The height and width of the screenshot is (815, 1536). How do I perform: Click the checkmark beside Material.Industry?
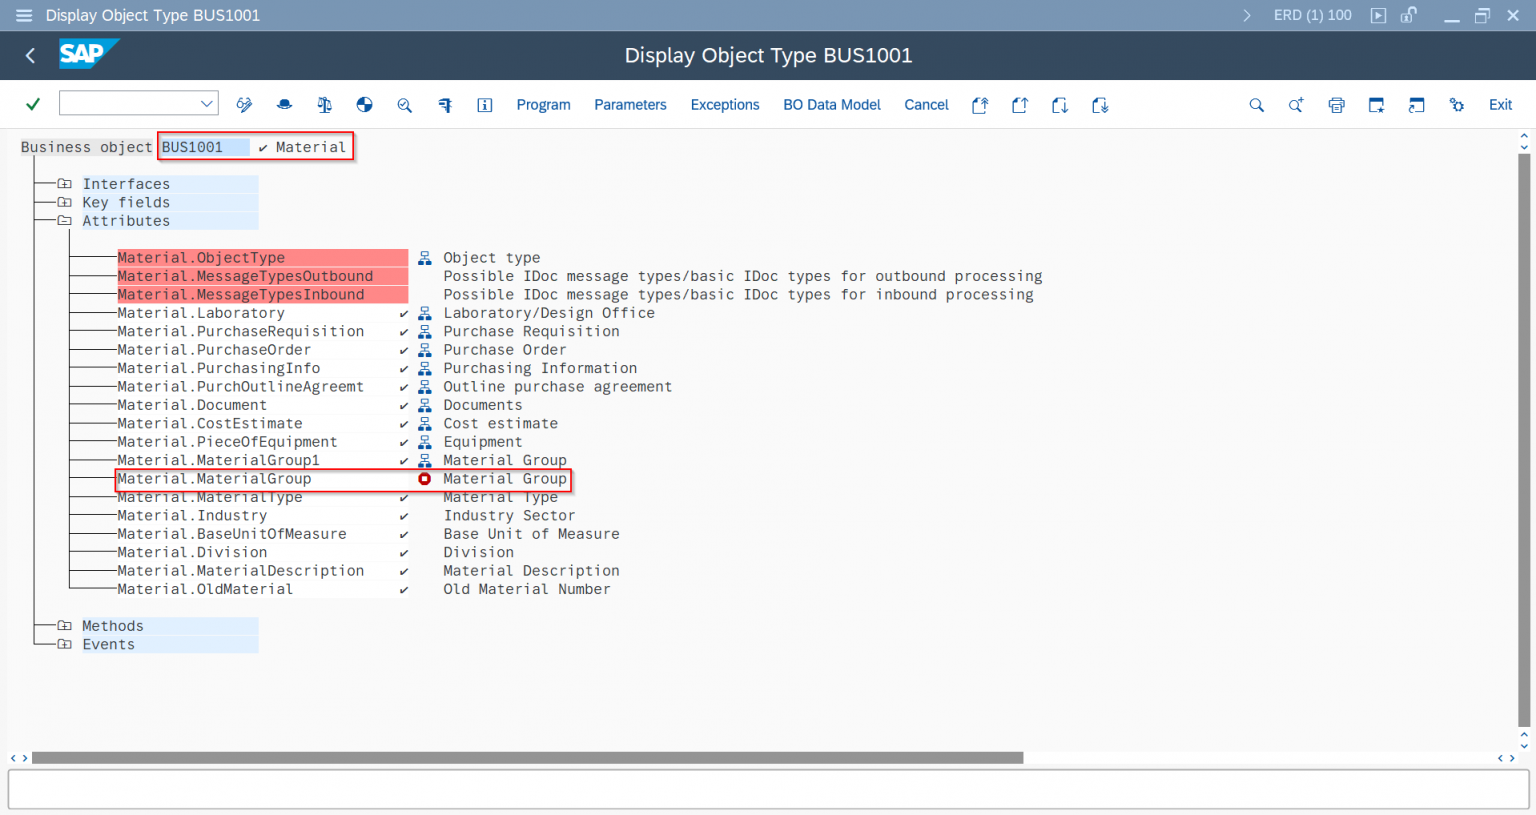click(x=404, y=516)
